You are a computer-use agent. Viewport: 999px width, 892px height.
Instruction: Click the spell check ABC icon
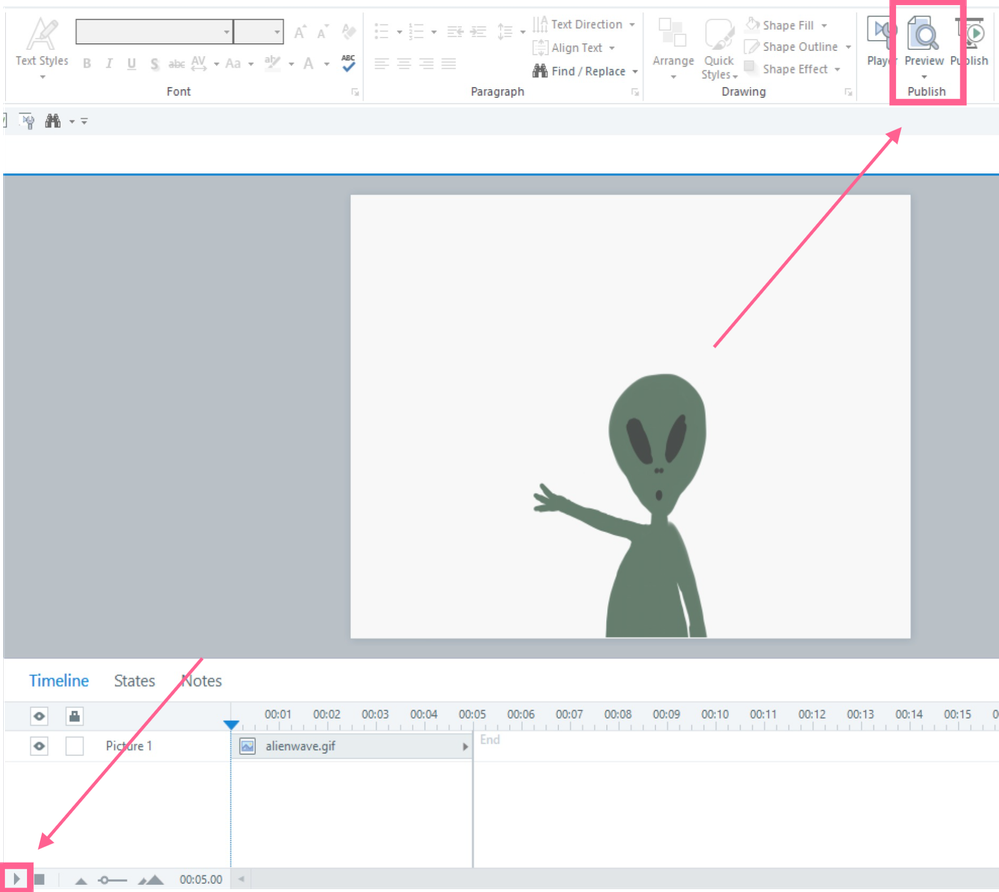(348, 64)
